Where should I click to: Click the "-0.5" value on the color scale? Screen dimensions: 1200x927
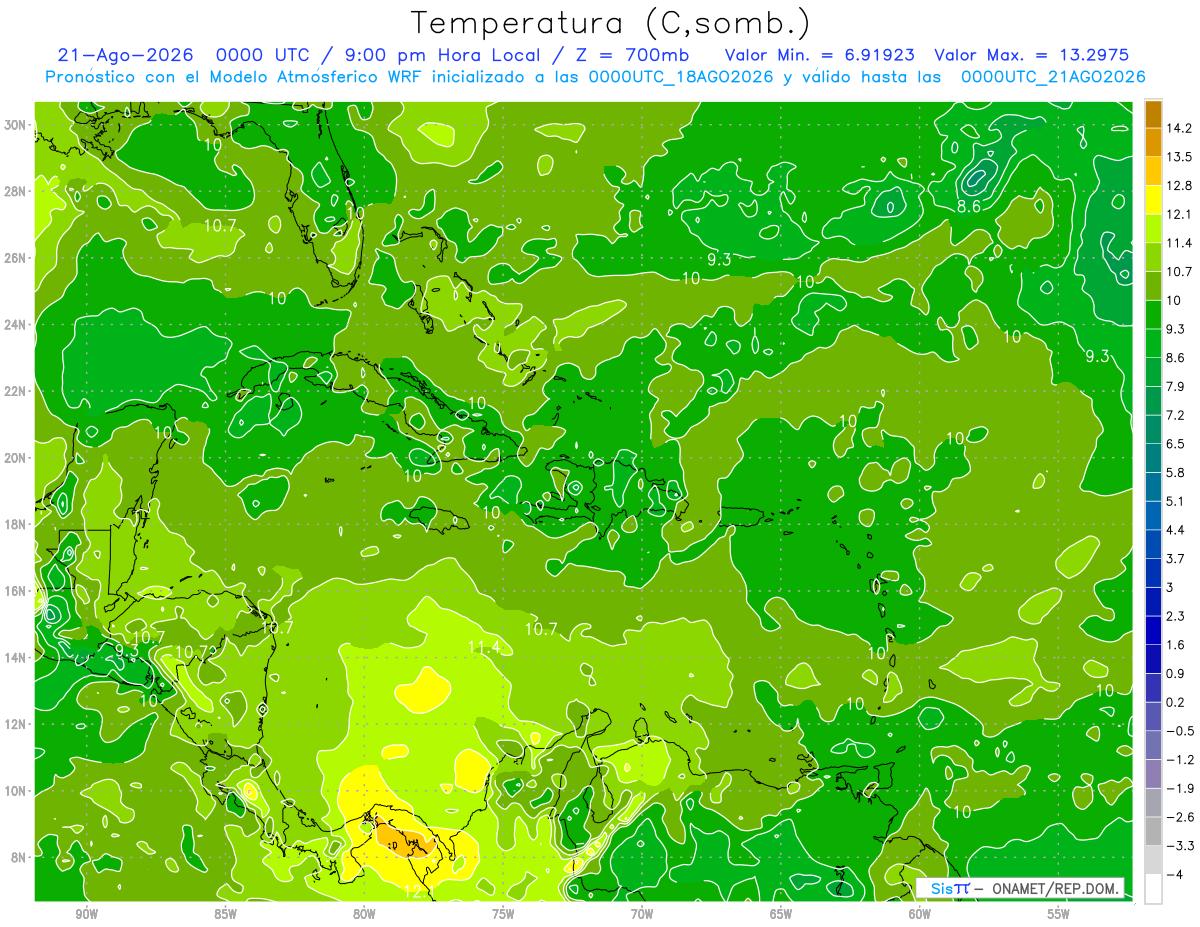[1180, 731]
